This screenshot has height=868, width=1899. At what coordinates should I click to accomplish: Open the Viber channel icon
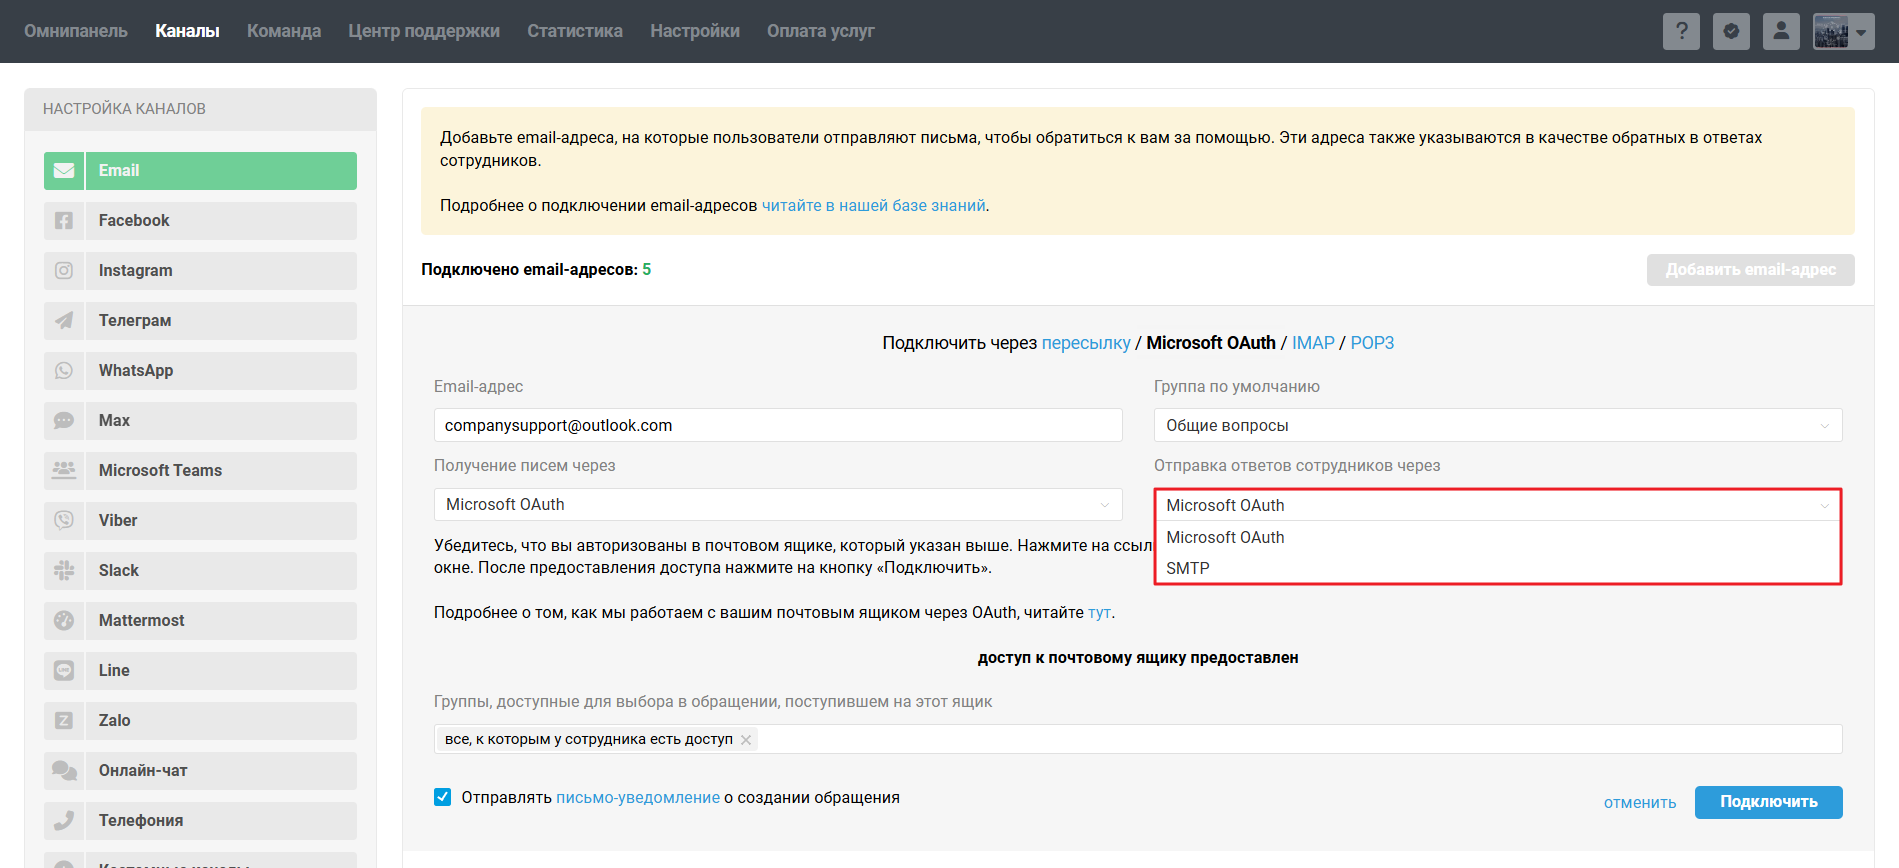click(x=64, y=521)
